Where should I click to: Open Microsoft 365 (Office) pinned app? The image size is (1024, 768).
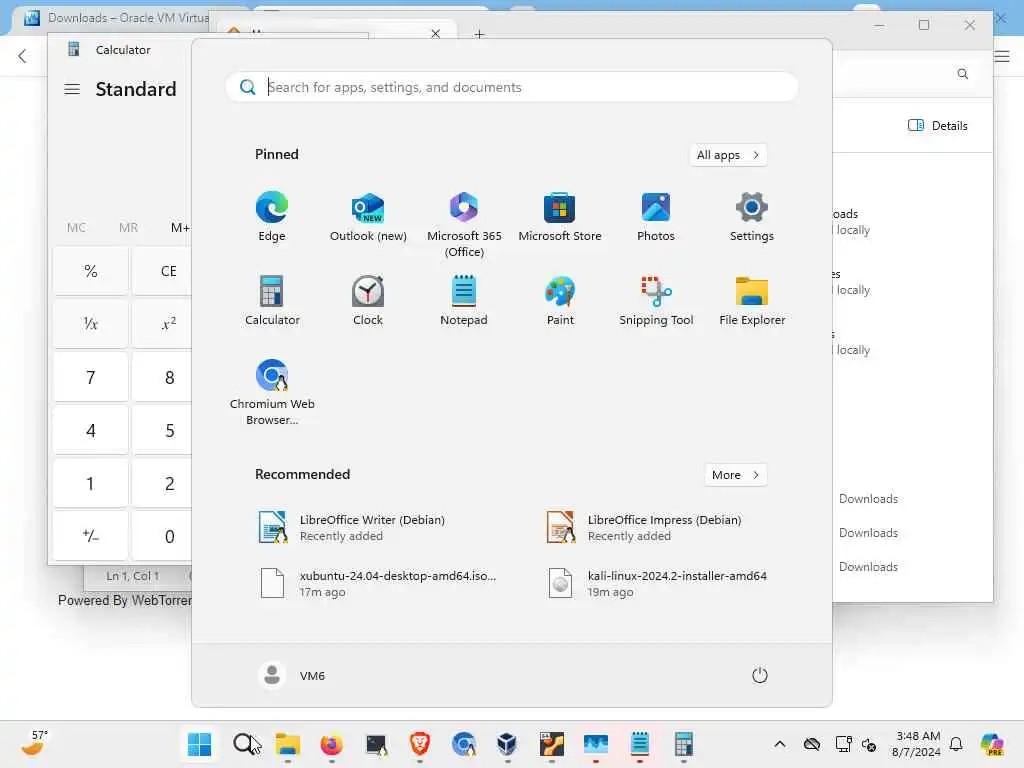[x=464, y=225]
